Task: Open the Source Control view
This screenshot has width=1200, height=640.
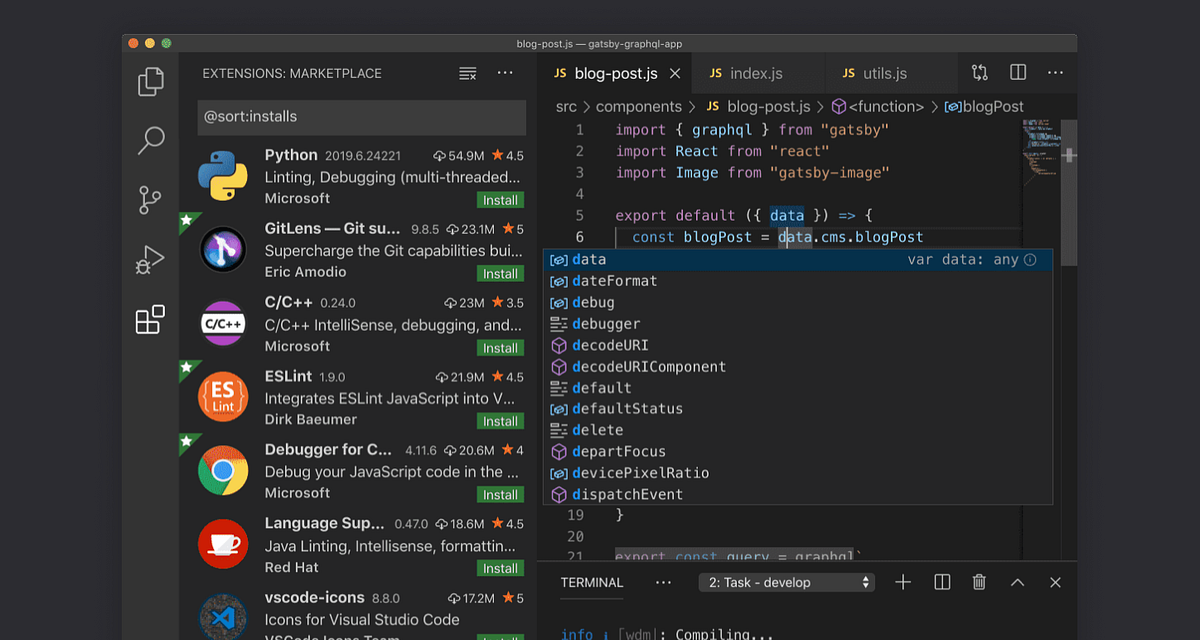Action: coord(150,200)
